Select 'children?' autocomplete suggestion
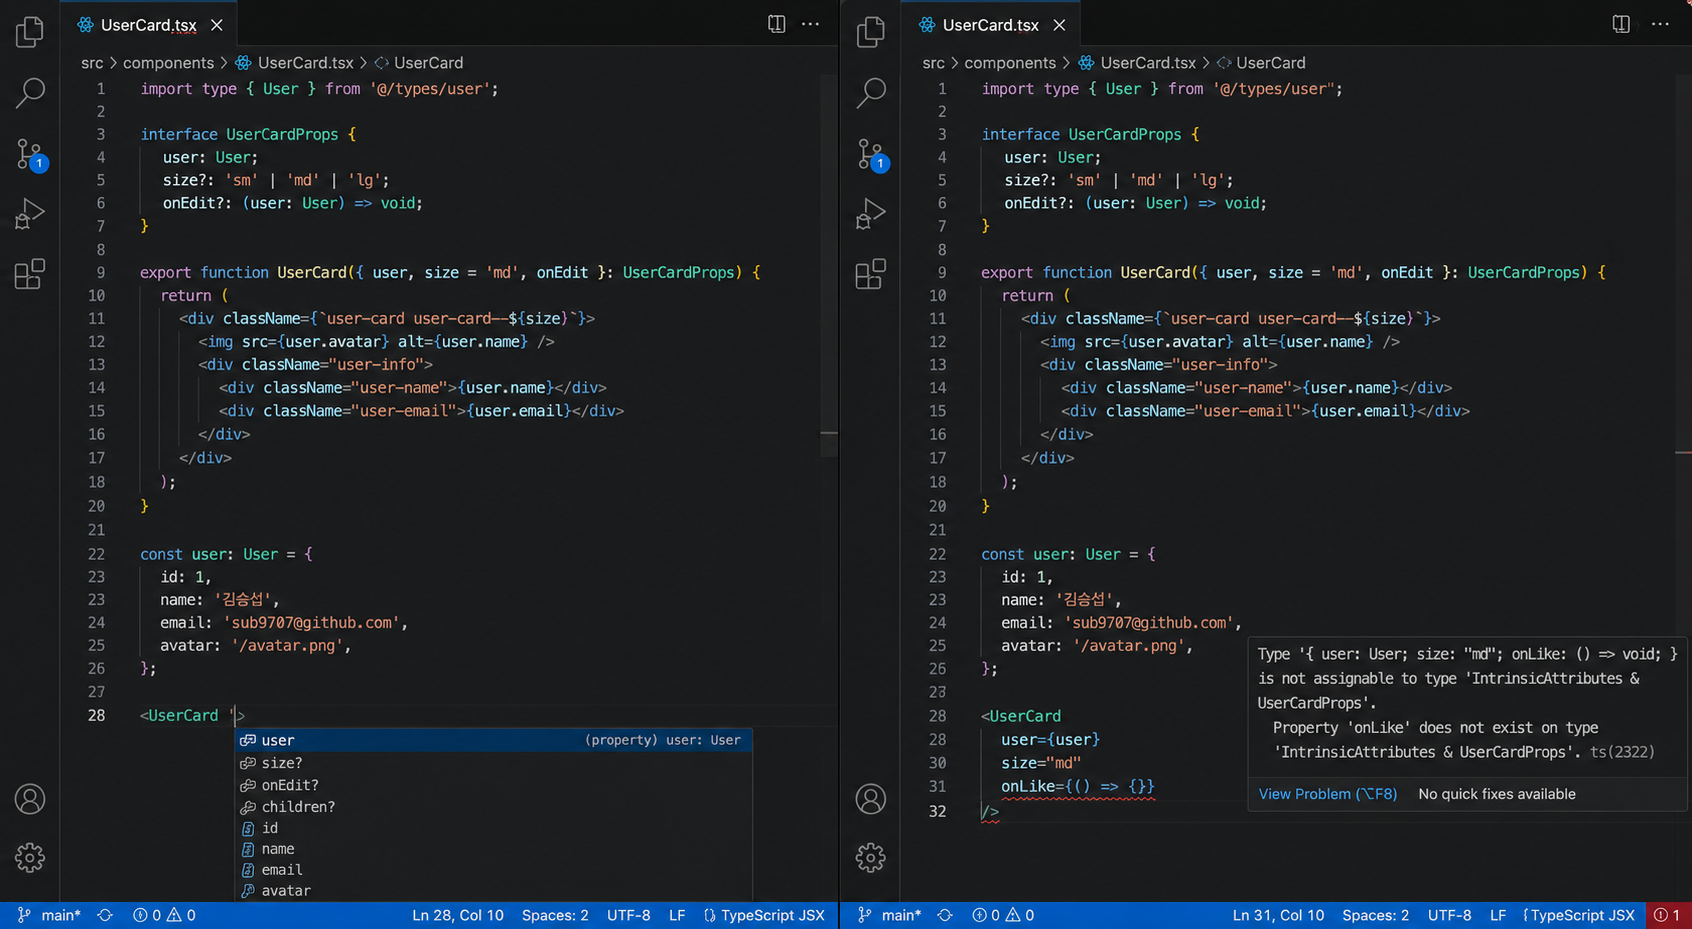 [x=494, y=806]
